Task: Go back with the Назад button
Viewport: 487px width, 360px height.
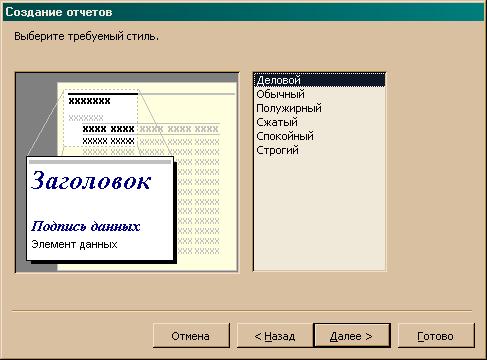Action: (275, 336)
